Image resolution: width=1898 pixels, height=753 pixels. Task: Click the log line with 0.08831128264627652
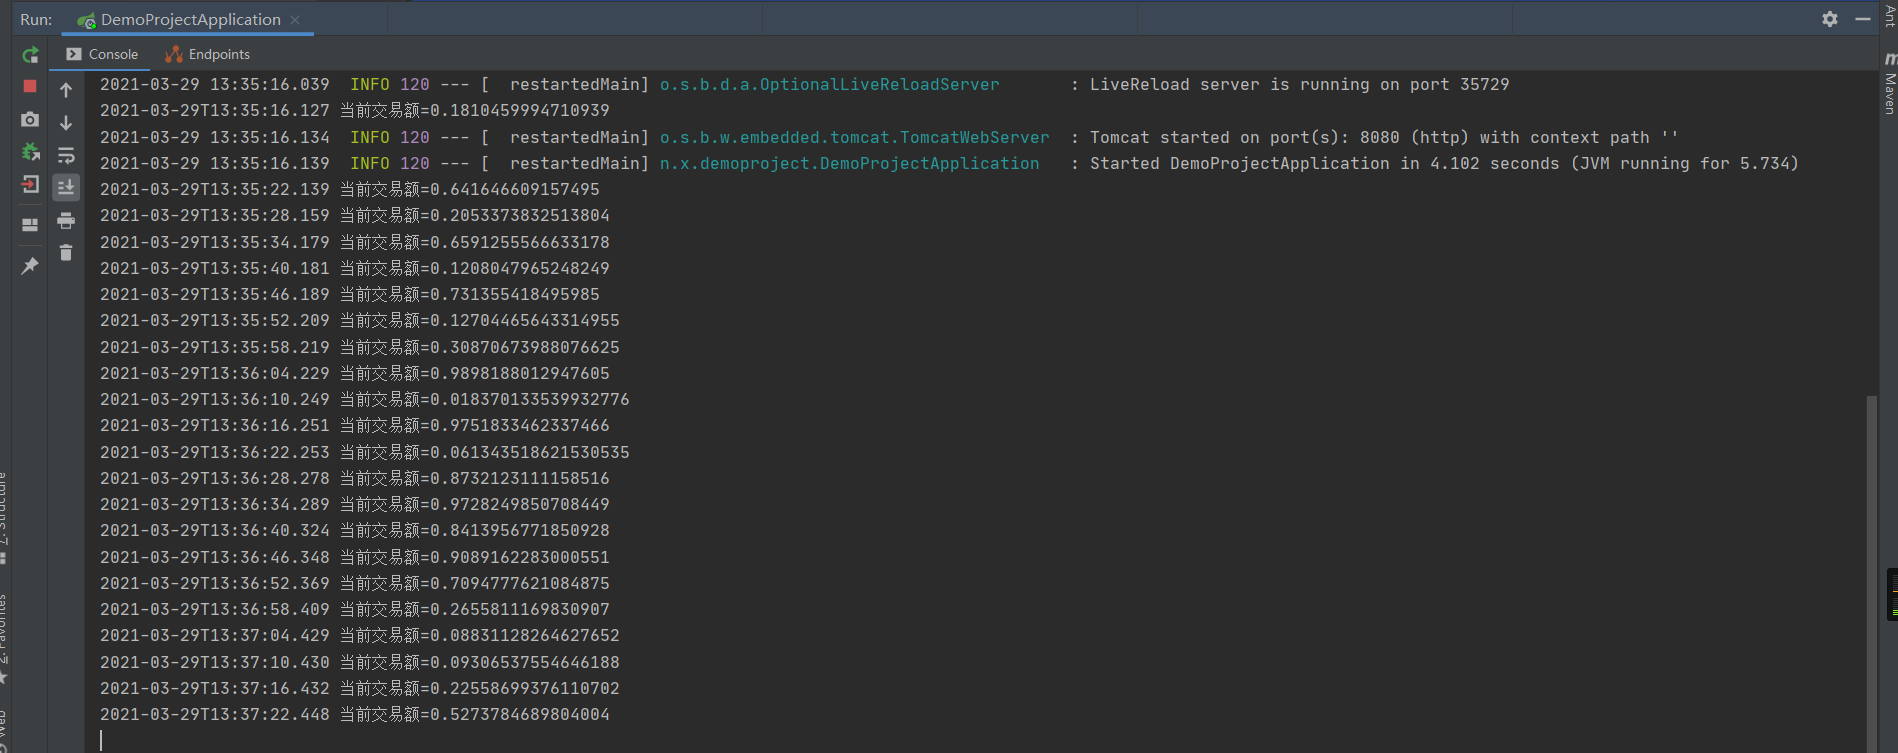coord(359,636)
